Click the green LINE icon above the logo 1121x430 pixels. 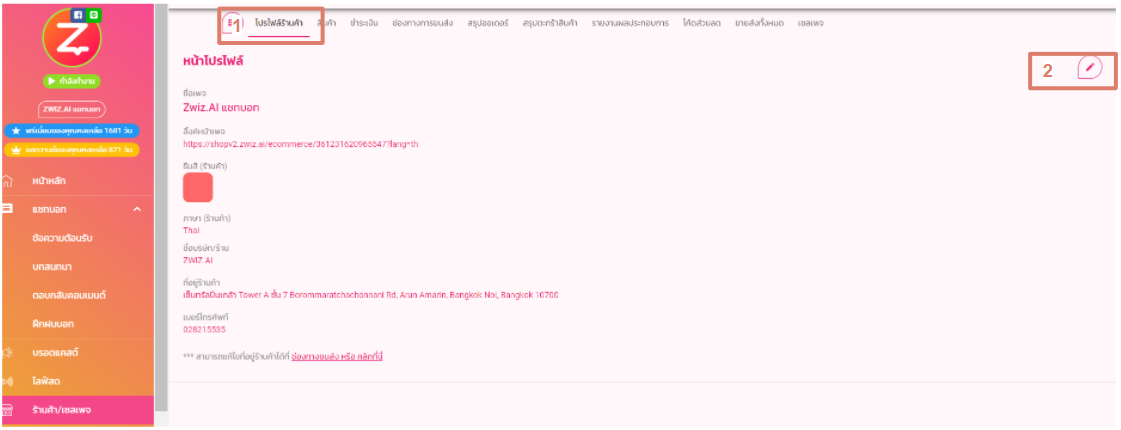click(92, 15)
